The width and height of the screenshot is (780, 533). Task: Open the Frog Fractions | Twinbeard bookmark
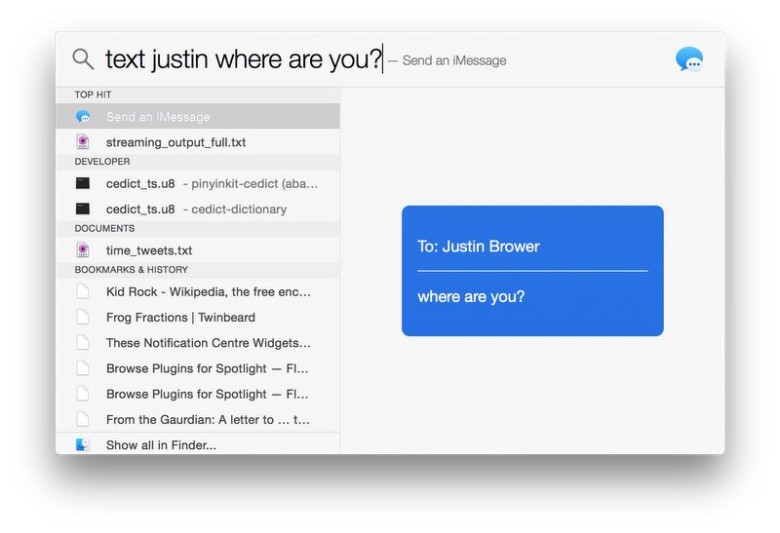[180, 317]
